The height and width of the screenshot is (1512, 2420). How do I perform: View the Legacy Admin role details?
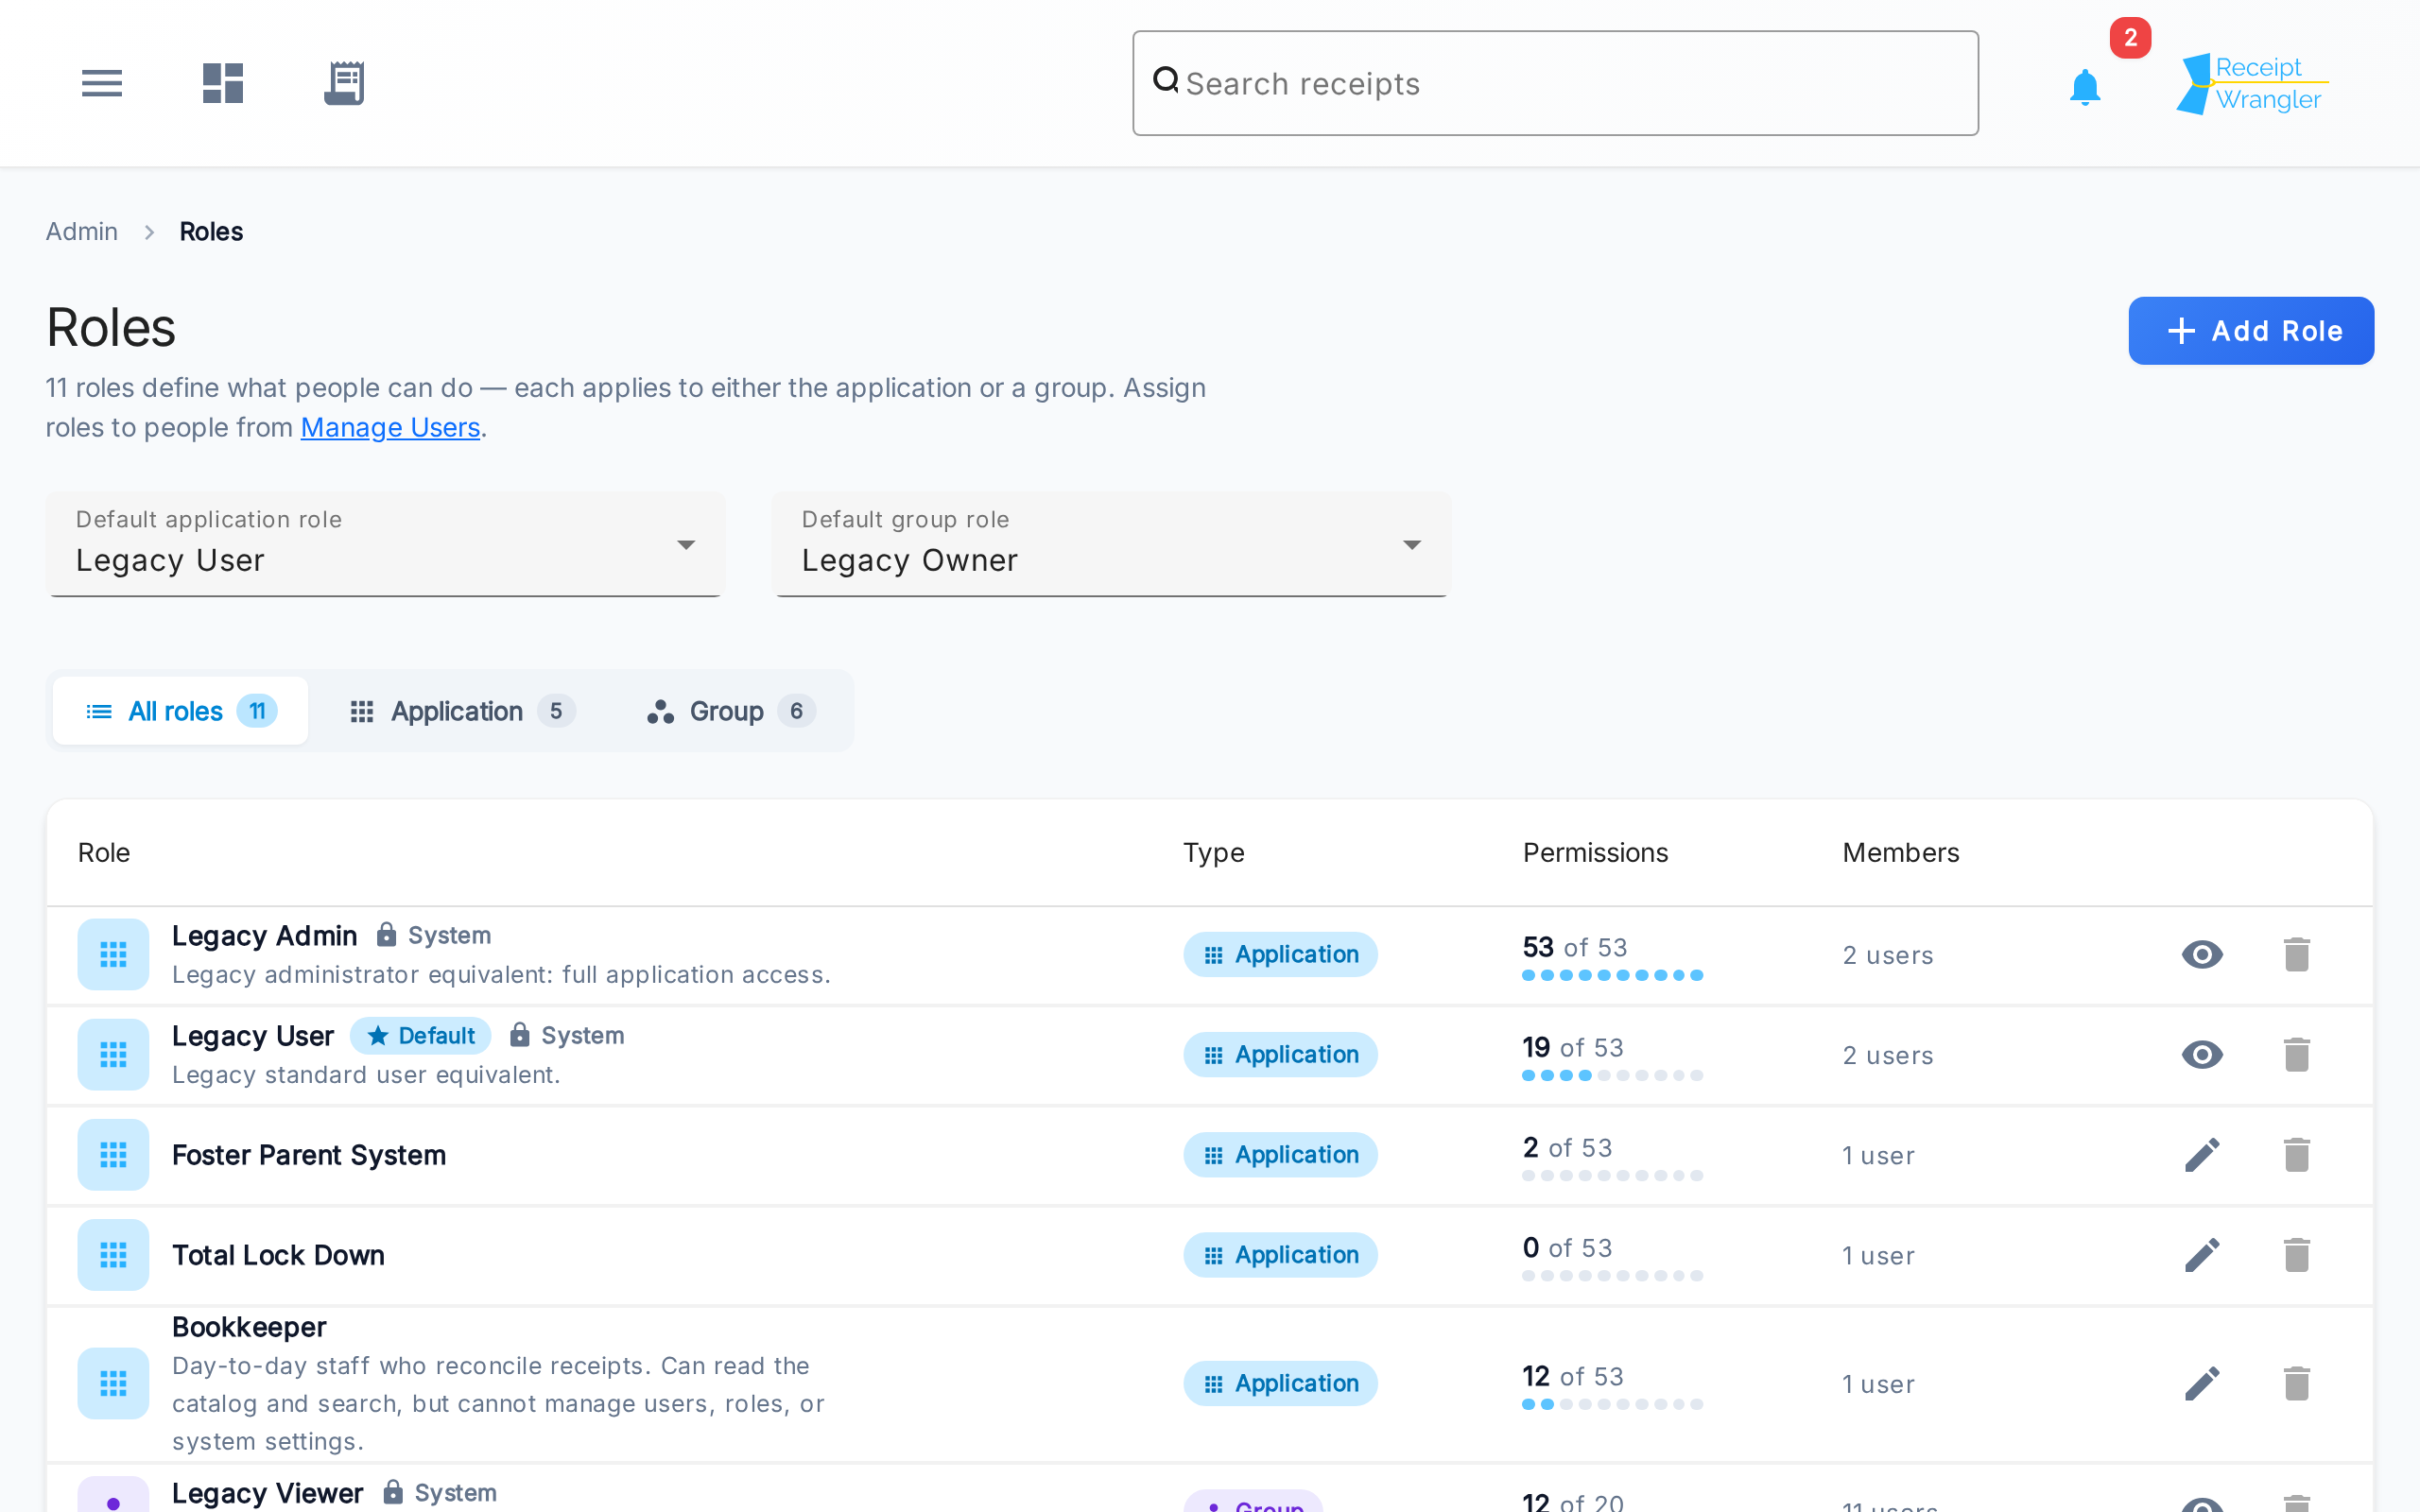2202,954
